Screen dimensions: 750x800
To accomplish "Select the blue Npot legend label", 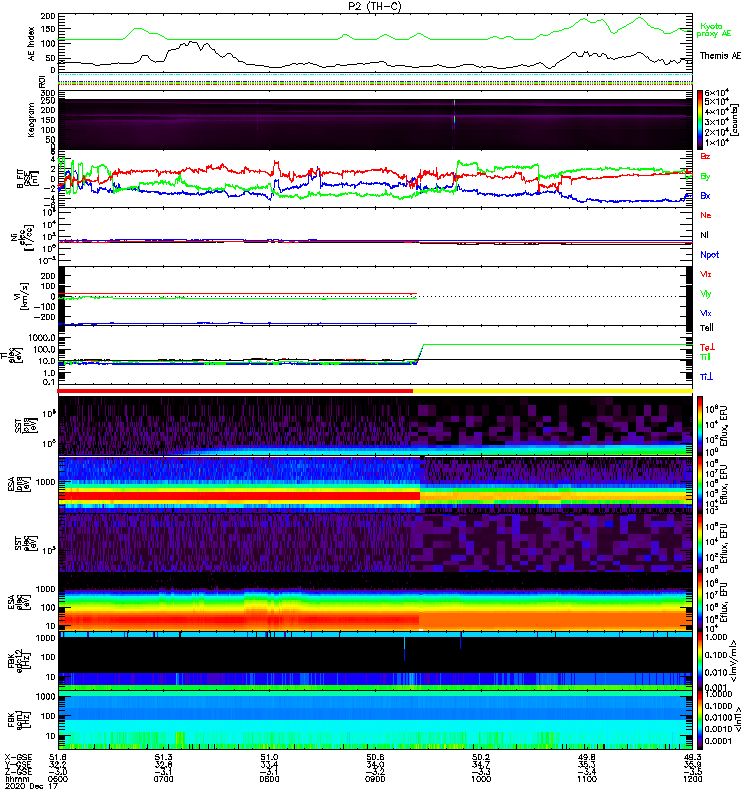I will pos(709,254).
